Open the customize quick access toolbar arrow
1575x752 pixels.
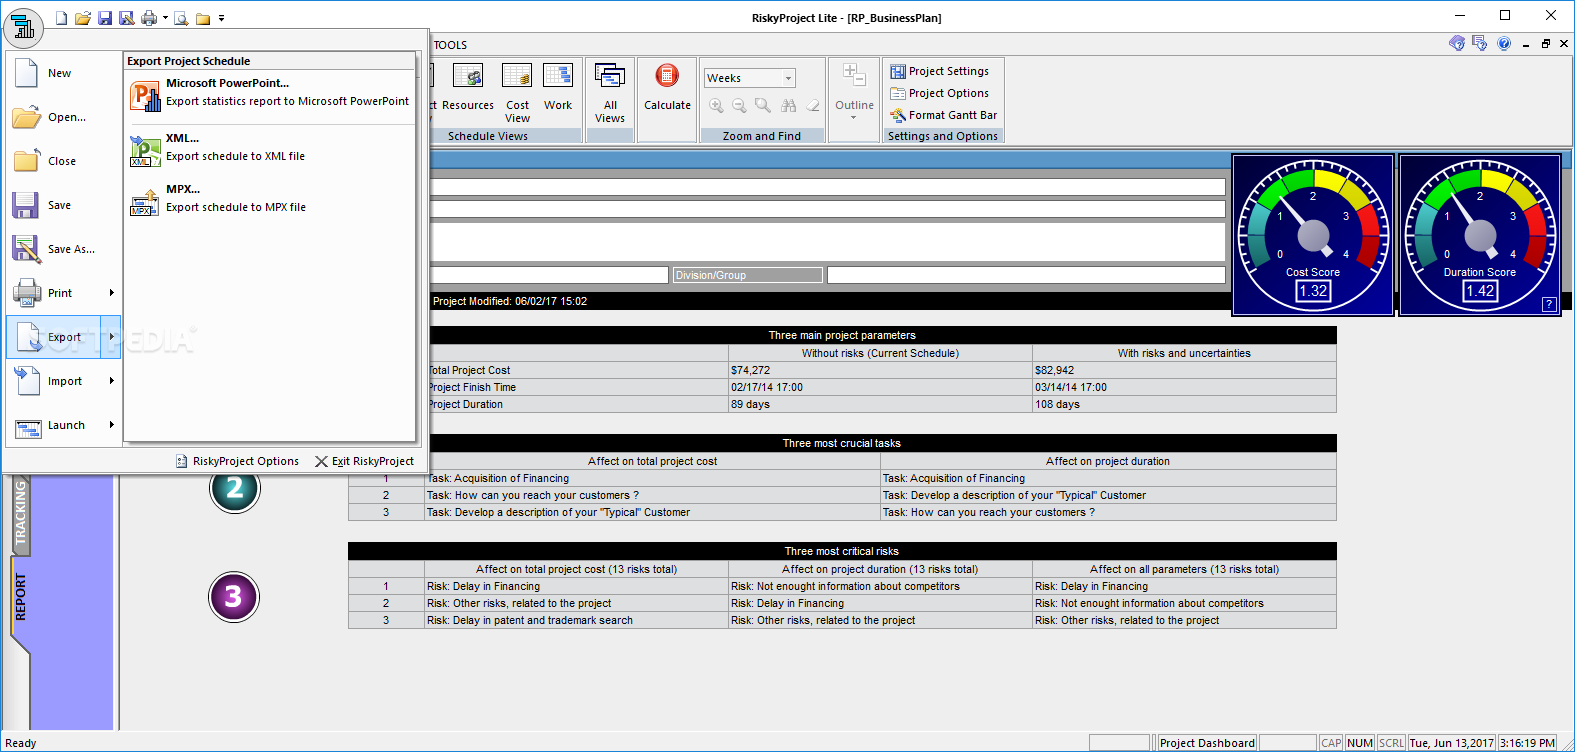coord(221,18)
